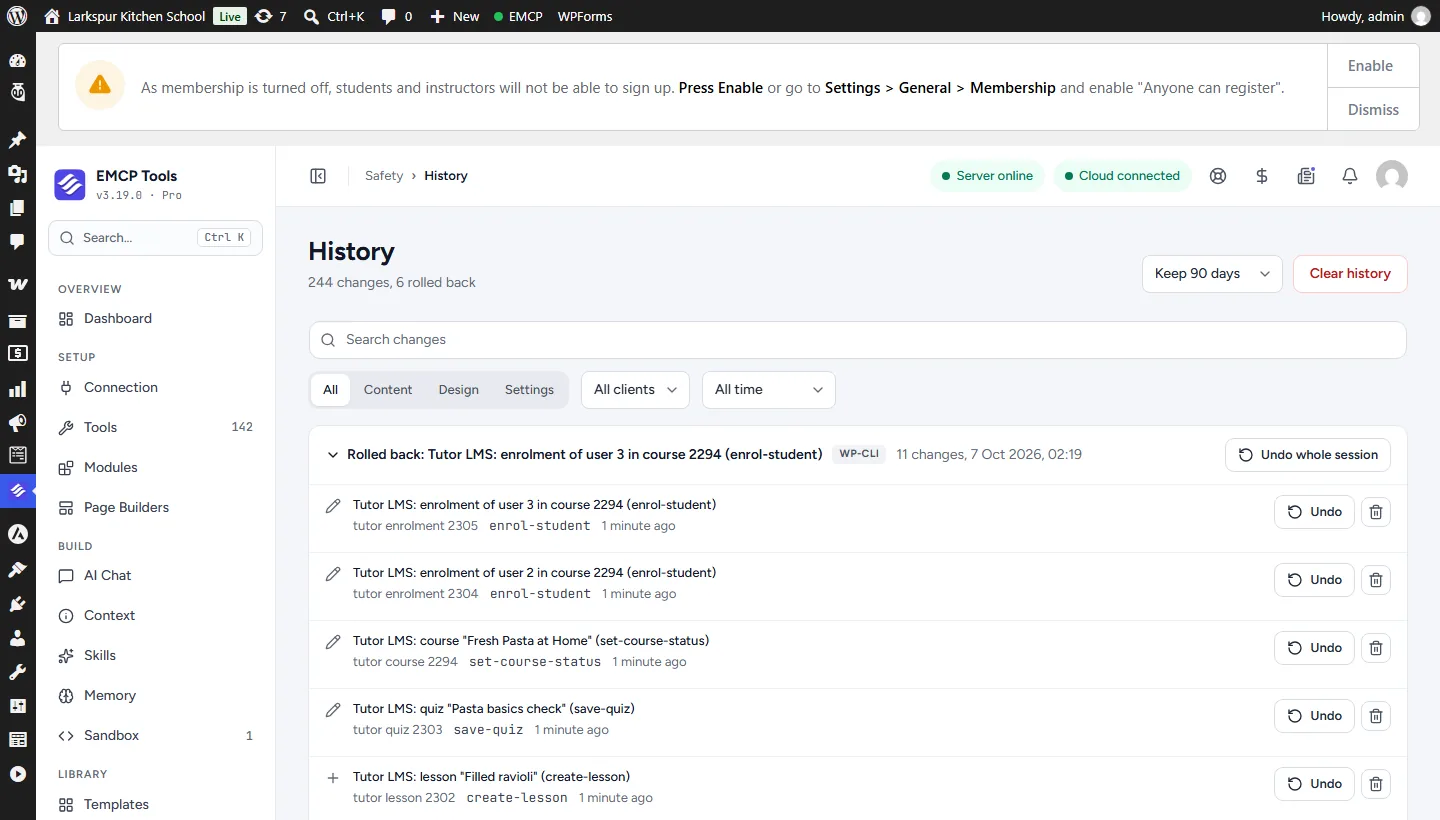
Task: Click the sidebar Search box
Action: 155,238
